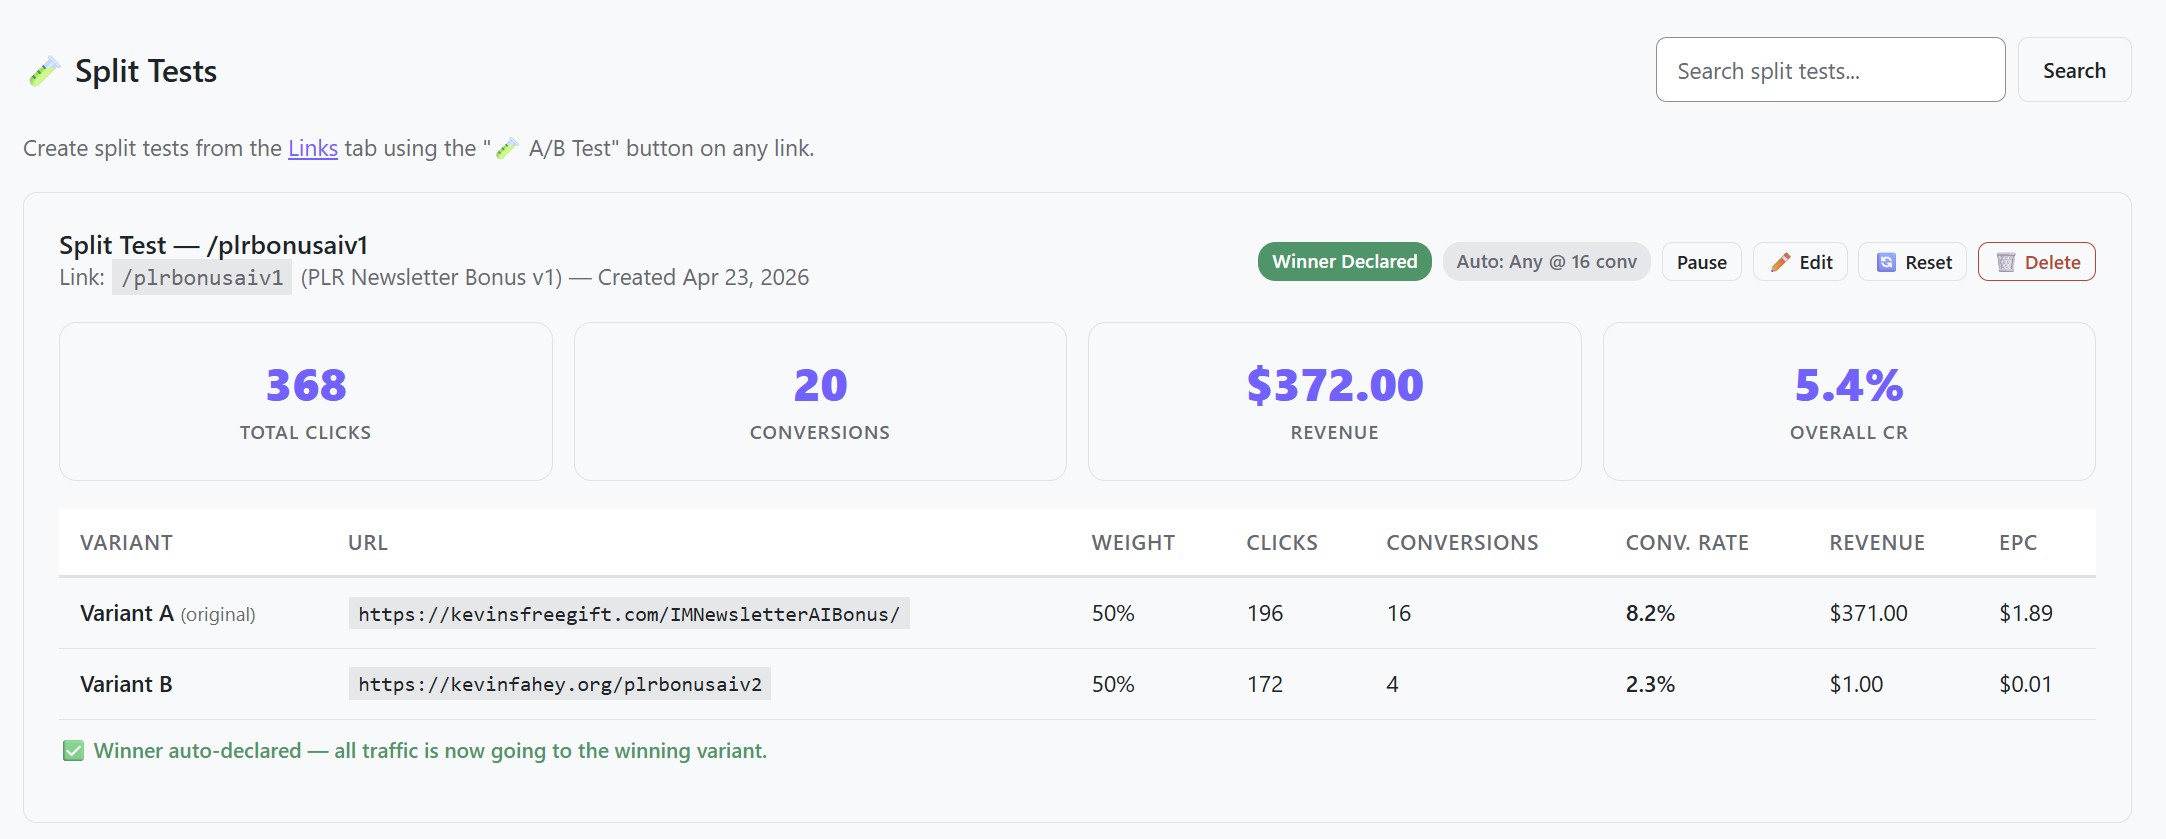Screen dimensions: 2166x839
Task: Click Variant B's 50% weight value
Action: pos(1113,684)
